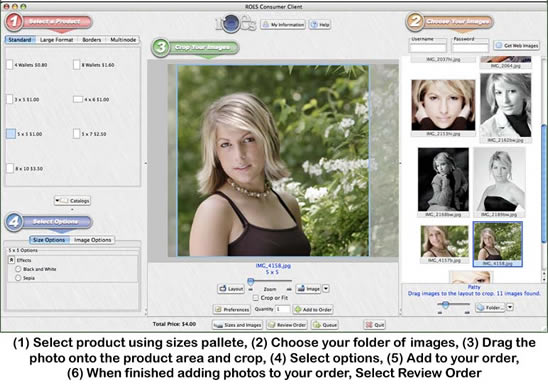Choose the Black and White effect

click(18, 269)
